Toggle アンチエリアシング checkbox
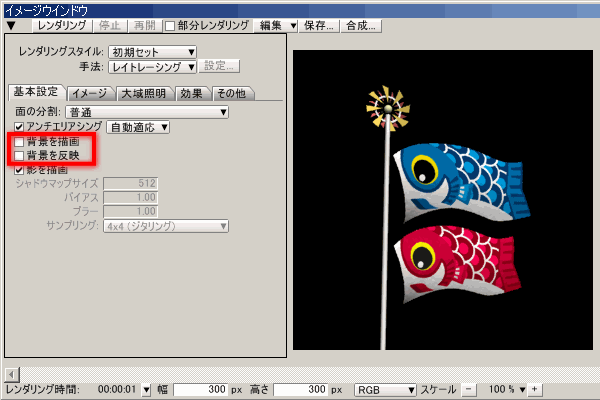Image resolution: width=600 pixels, height=400 pixels. [19, 127]
